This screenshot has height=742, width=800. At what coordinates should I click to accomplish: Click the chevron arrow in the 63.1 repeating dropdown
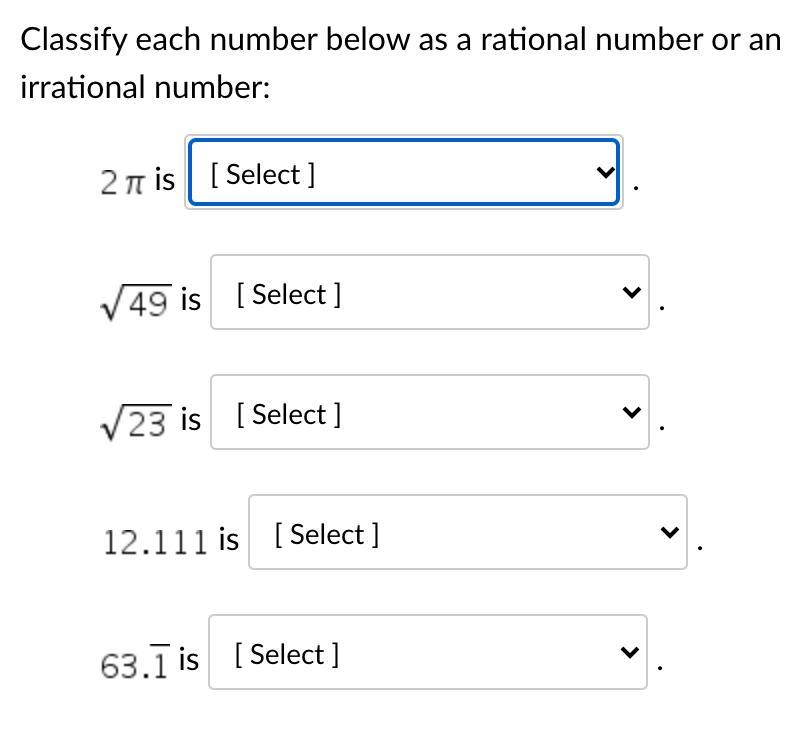click(628, 653)
